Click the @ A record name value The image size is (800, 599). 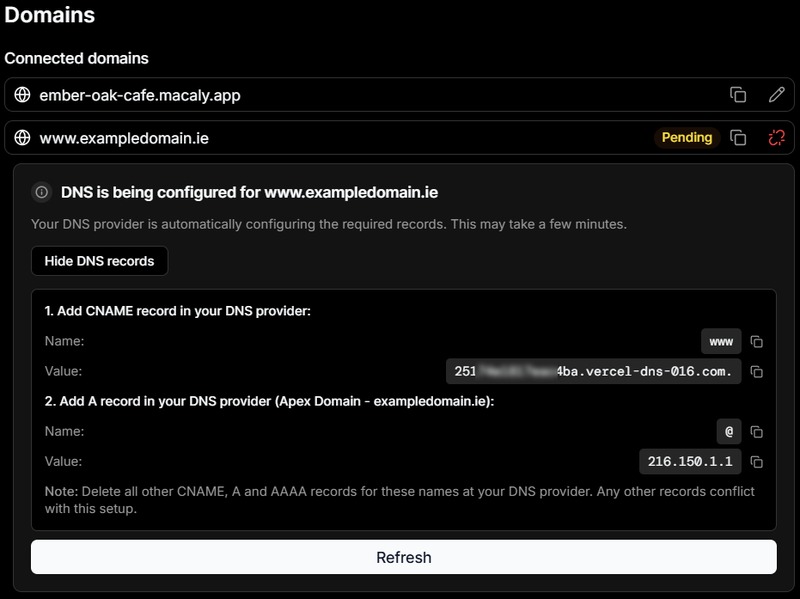(729, 432)
